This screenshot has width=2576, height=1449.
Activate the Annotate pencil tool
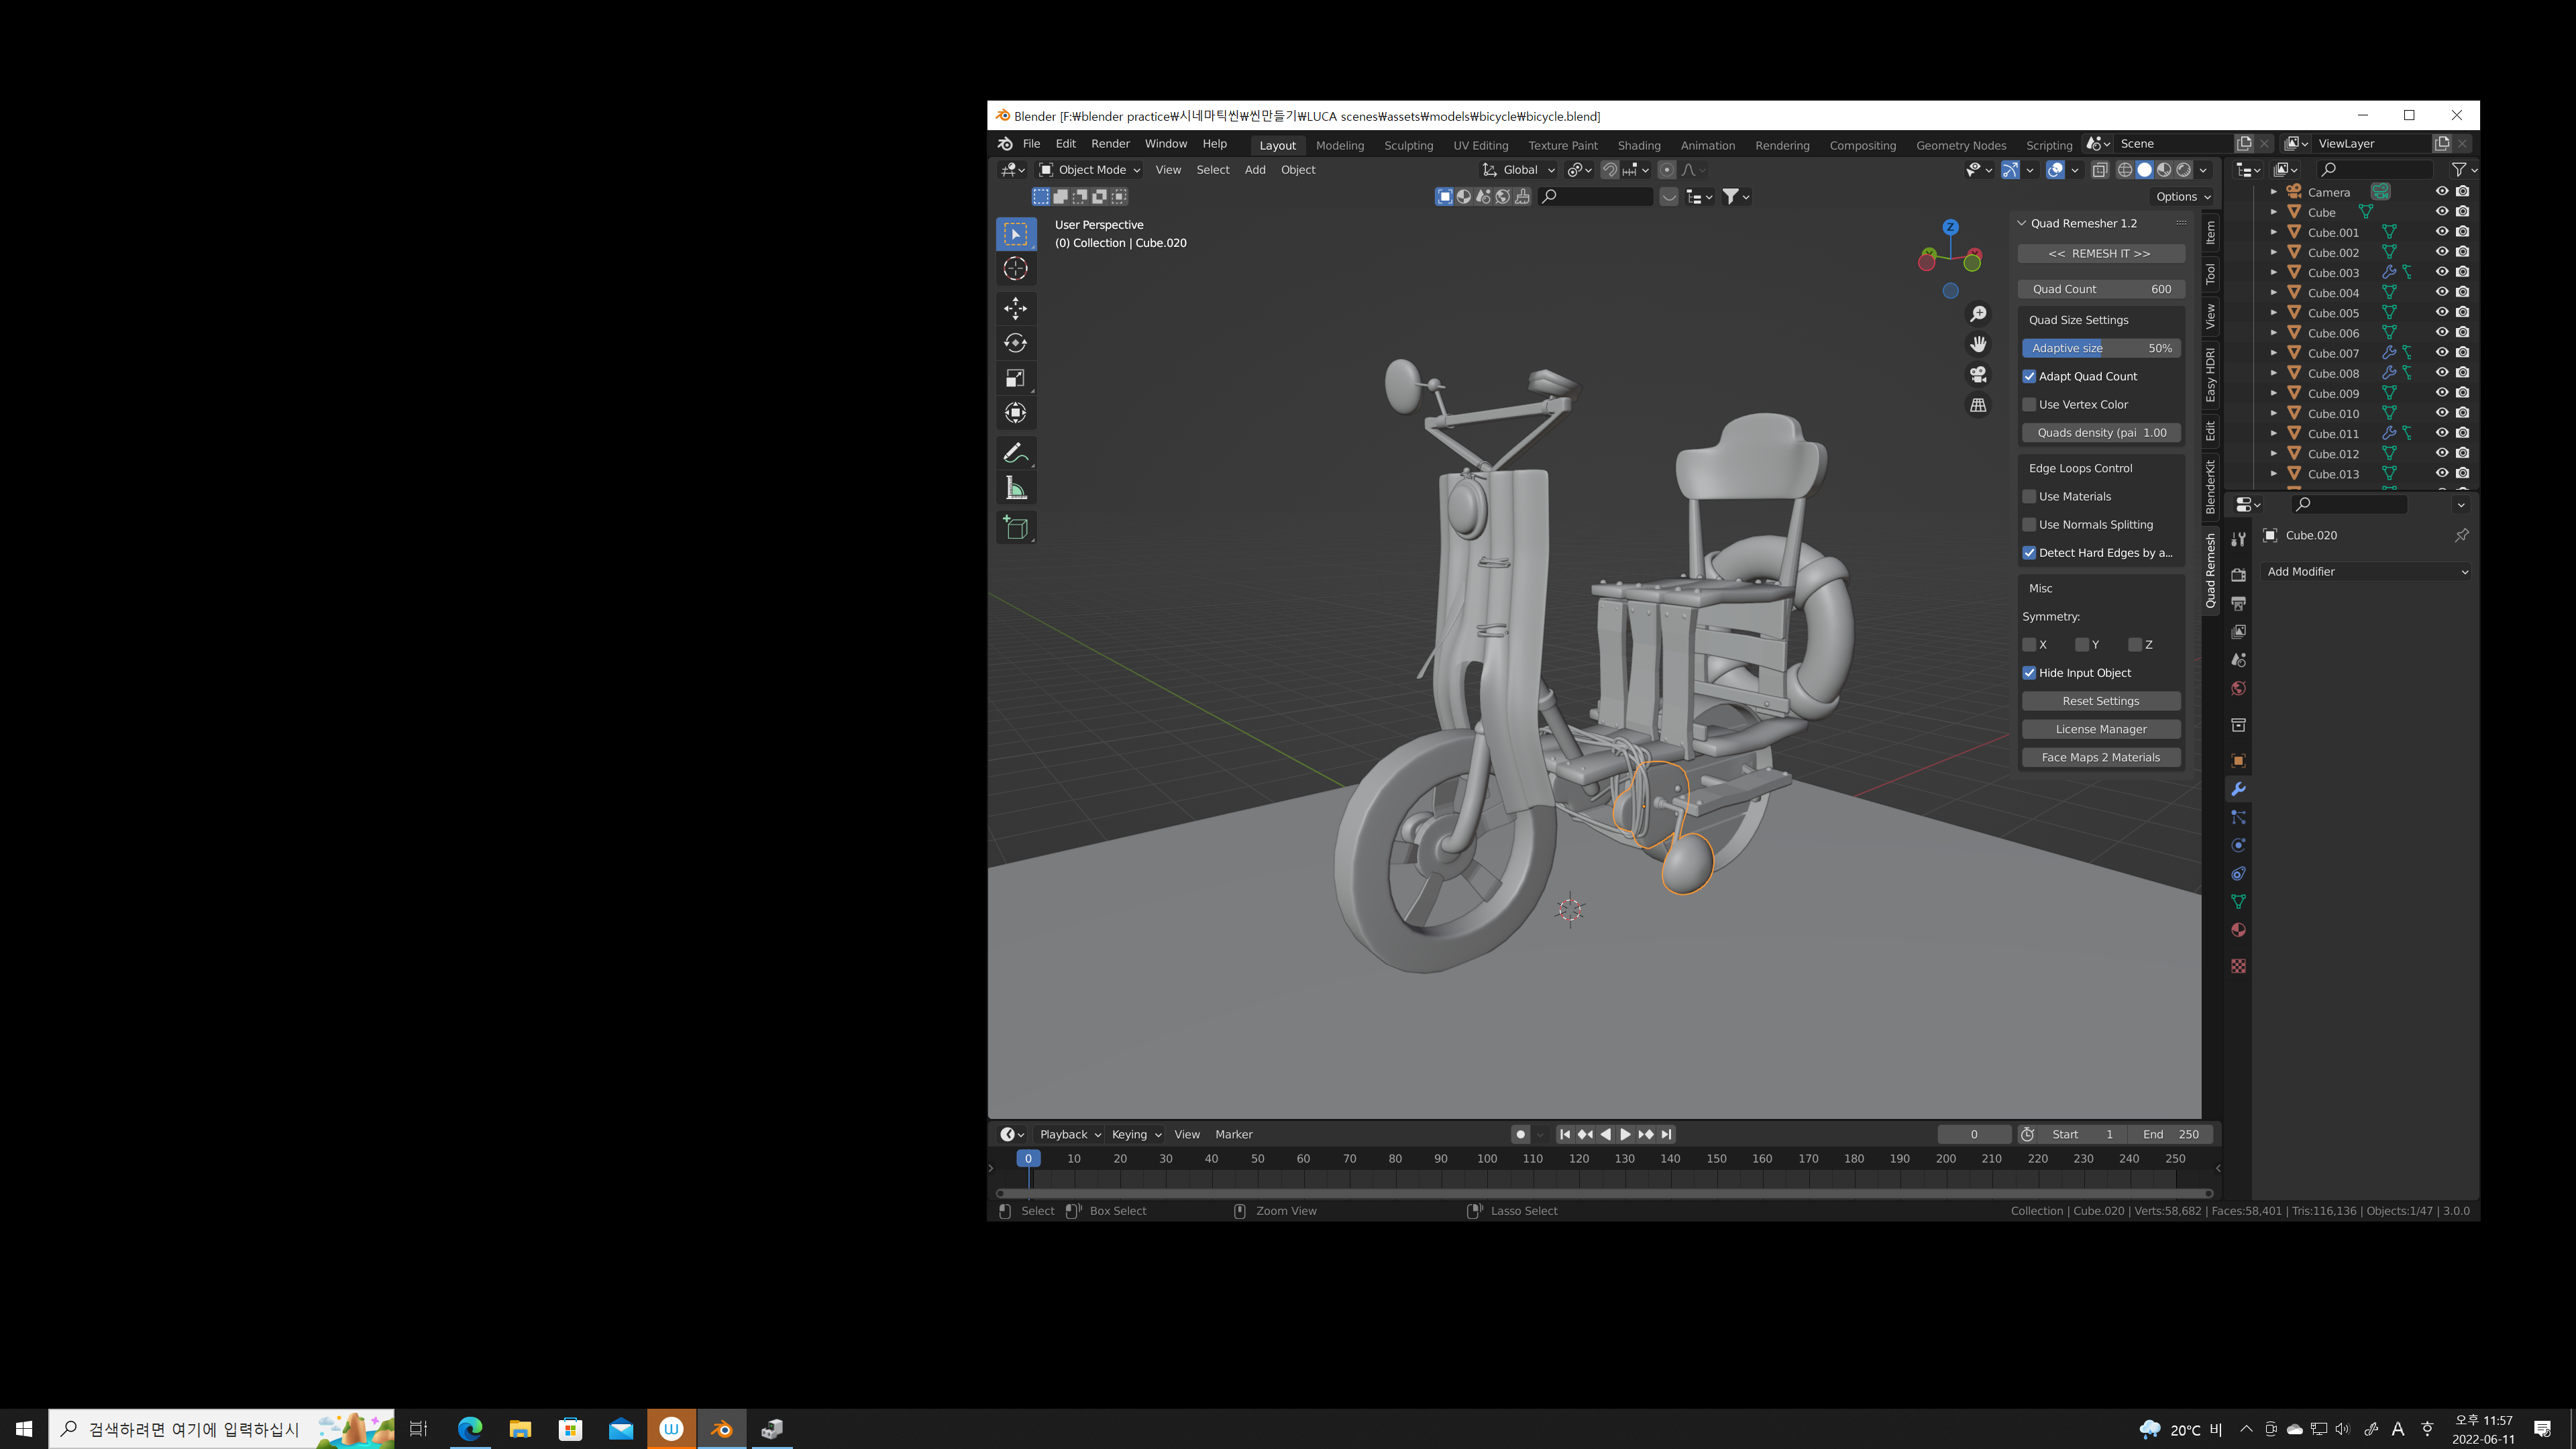pos(1015,453)
